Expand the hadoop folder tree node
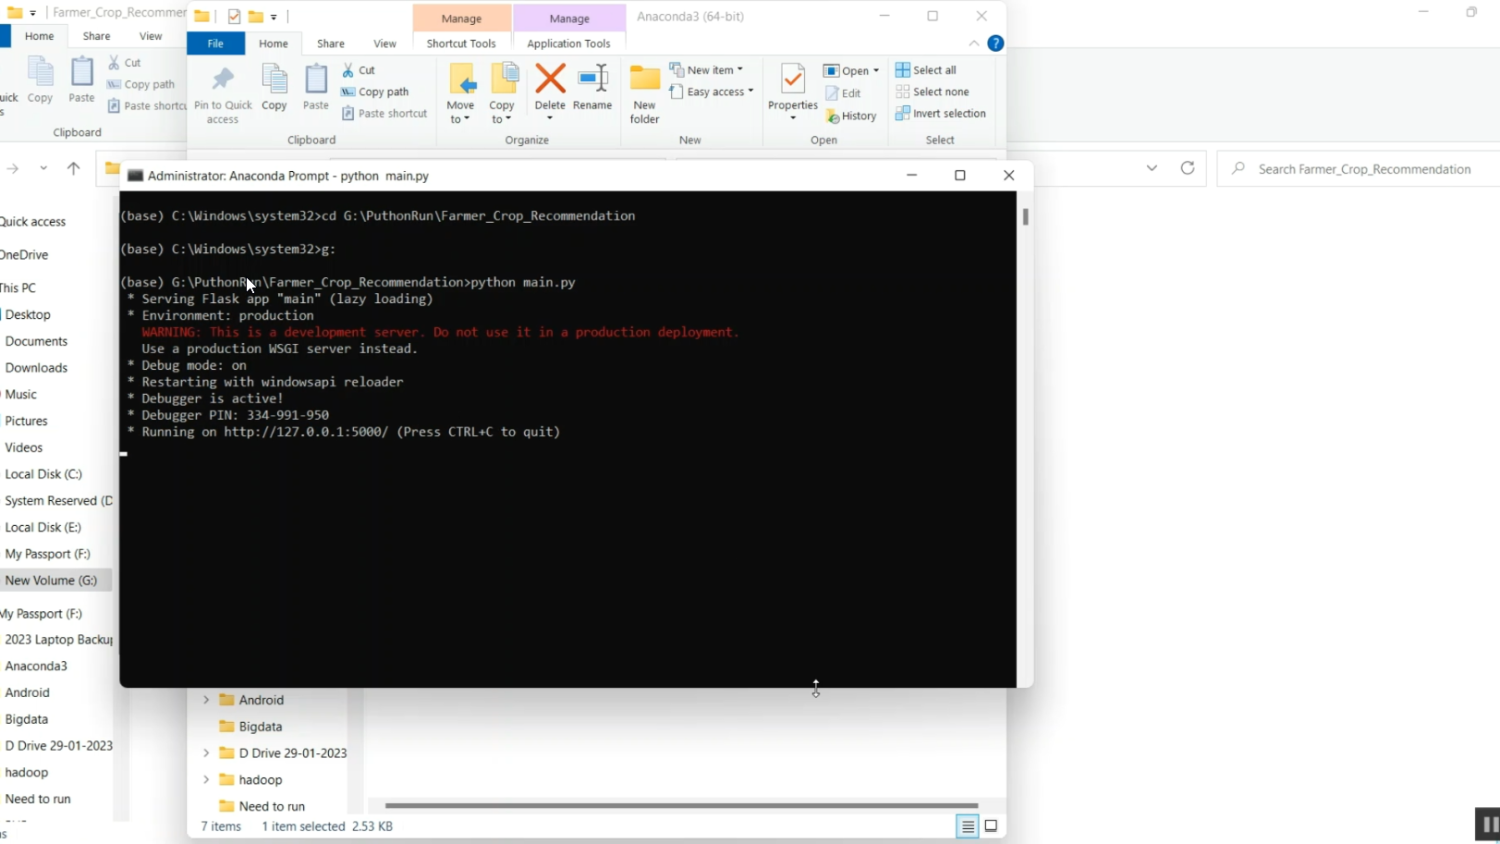 [x=206, y=780]
